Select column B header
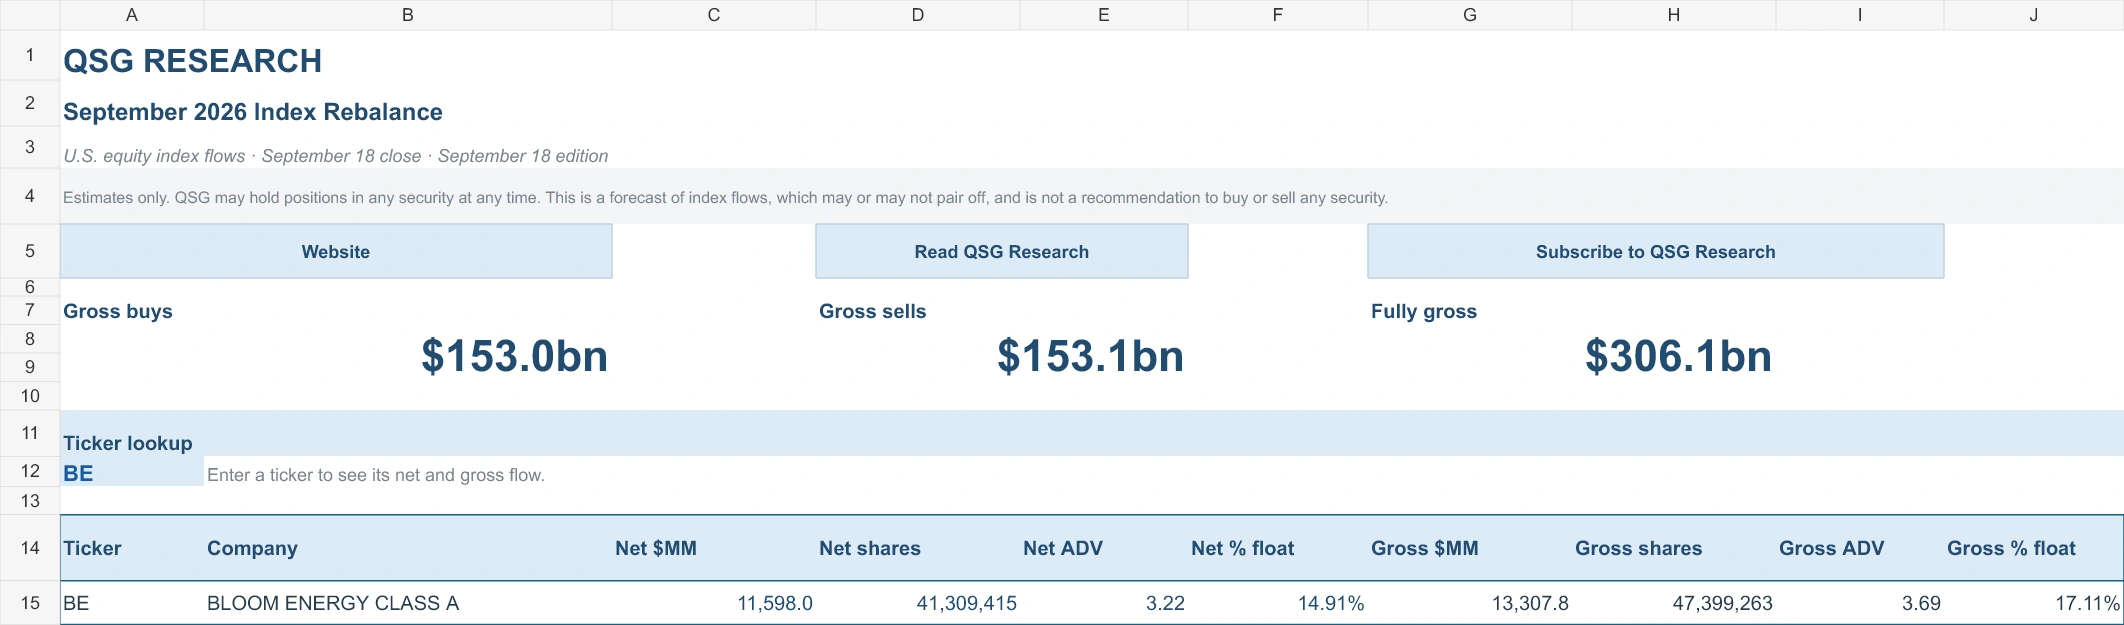 pyautogui.click(x=408, y=15)
